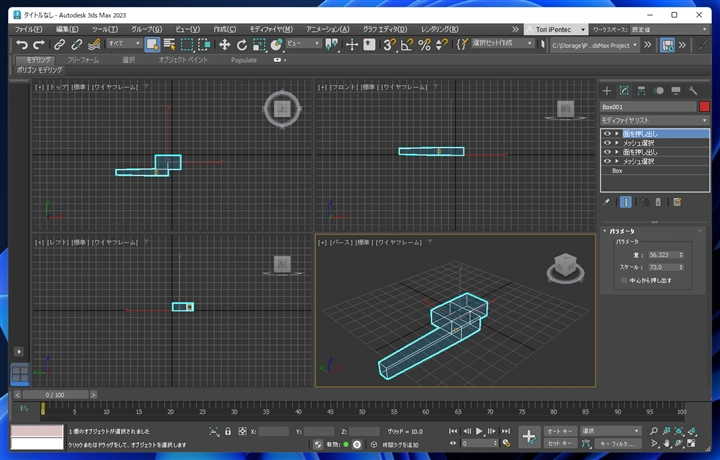720x460 pixels.
Task: Open the 選択セット作成 dropdown
Action: pos(502,43)
